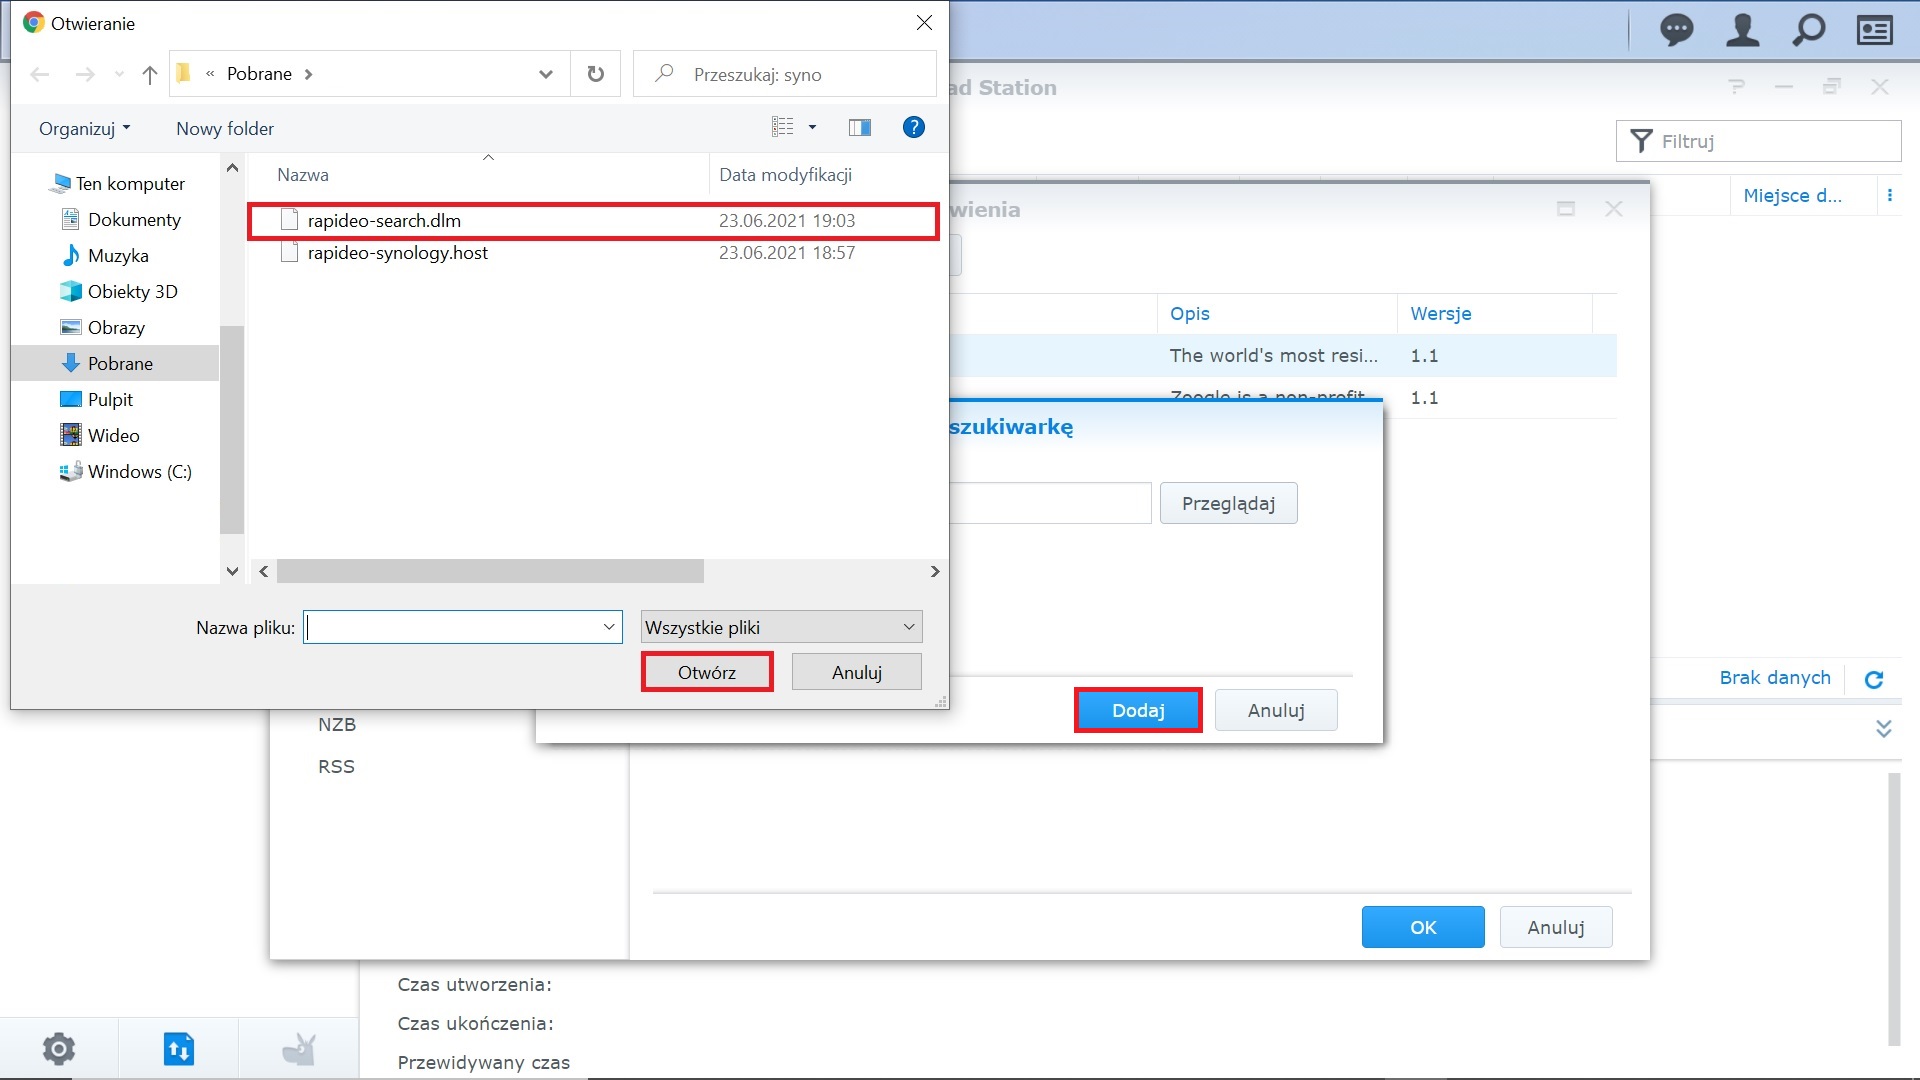Go up one folder level in dialog
The width and height of the screenshot is (1920, 1080).
150,74
